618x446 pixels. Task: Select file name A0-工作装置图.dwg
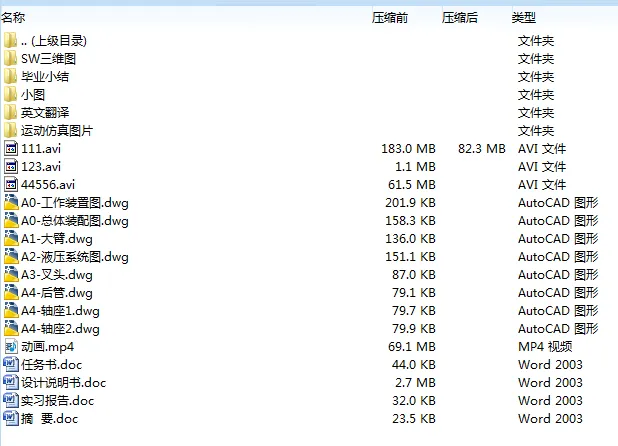[x=75, y=203]
